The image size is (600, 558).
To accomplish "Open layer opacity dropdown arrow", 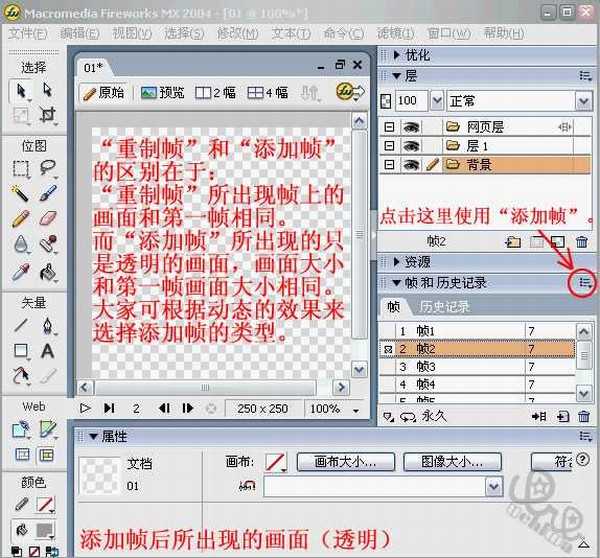I will 437,101.
